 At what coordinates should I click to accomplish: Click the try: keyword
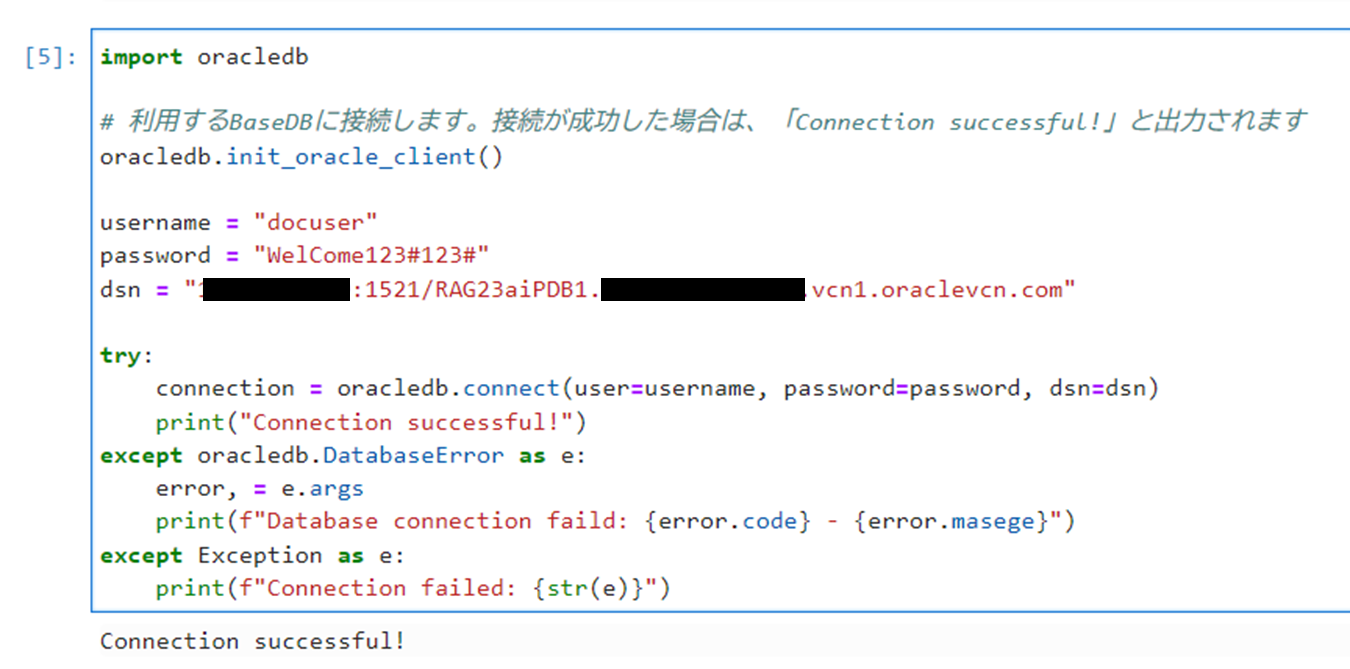click(x=127, y=356)
